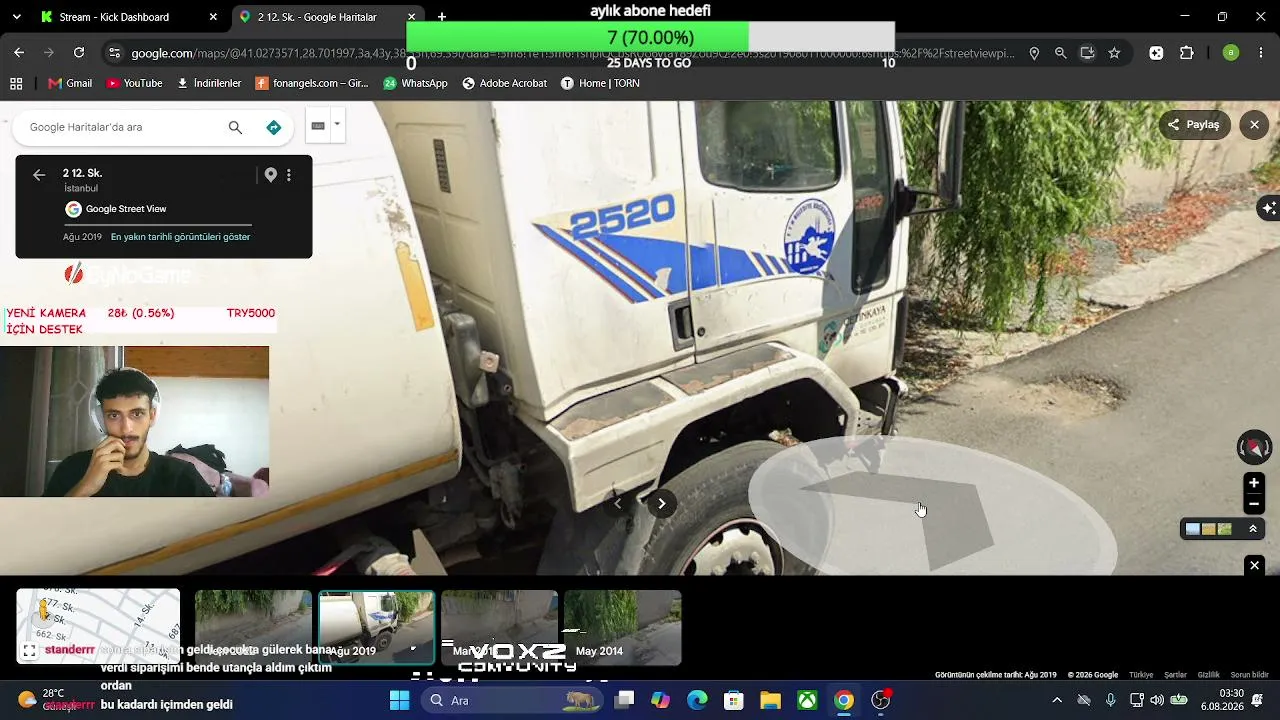
Task: Bookmark this page with the star icon
Action: click(x=1114, y=53)
